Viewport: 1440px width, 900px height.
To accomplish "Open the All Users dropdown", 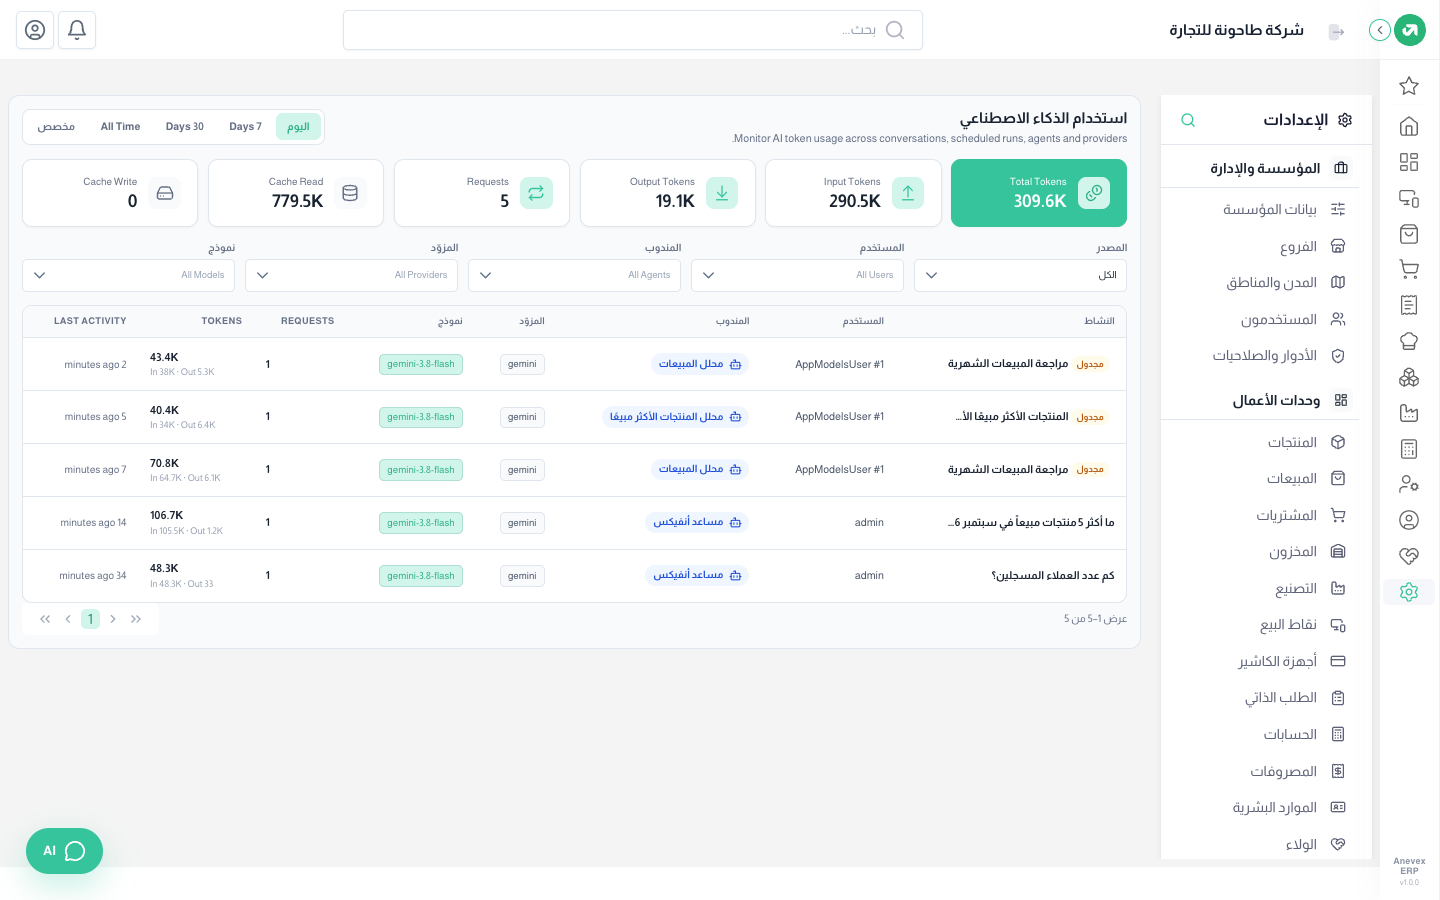I will tap(797, 275).
